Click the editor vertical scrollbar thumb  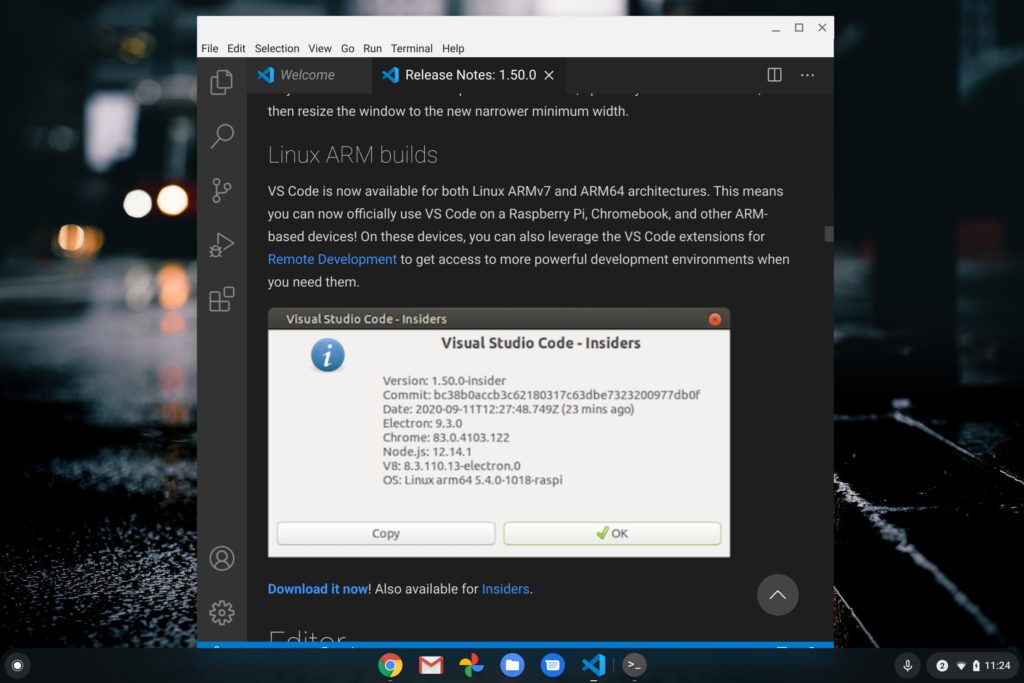coord(829,234)
